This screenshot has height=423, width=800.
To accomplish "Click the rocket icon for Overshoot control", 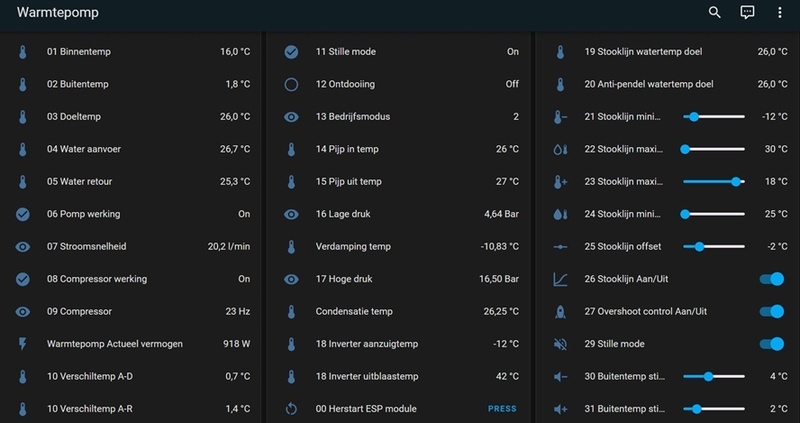I will tap(560, 312).
